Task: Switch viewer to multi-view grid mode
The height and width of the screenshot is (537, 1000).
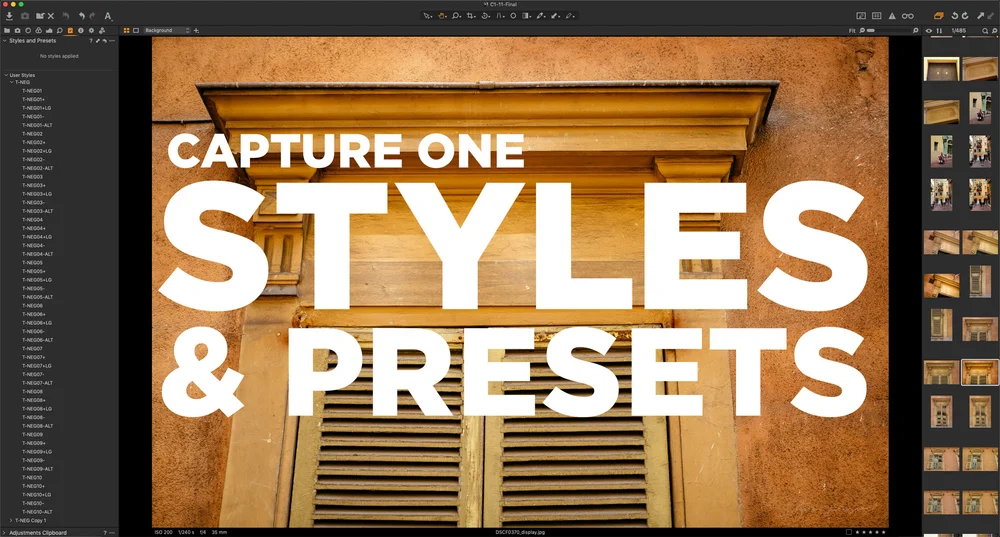Action: coord(126,30)
